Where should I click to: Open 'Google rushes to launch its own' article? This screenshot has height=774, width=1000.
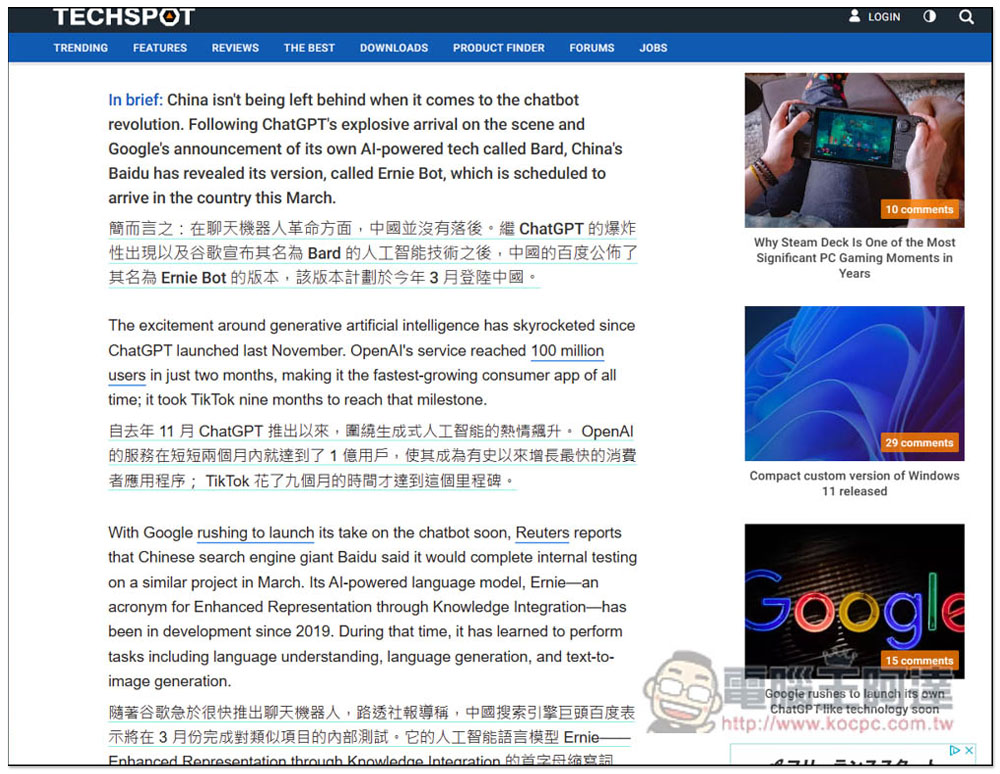[854, 701]
